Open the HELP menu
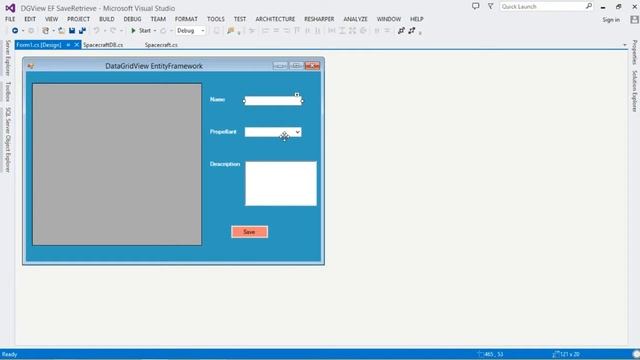The height and width of the screenshot is (360, 640). tap(417, 19)
